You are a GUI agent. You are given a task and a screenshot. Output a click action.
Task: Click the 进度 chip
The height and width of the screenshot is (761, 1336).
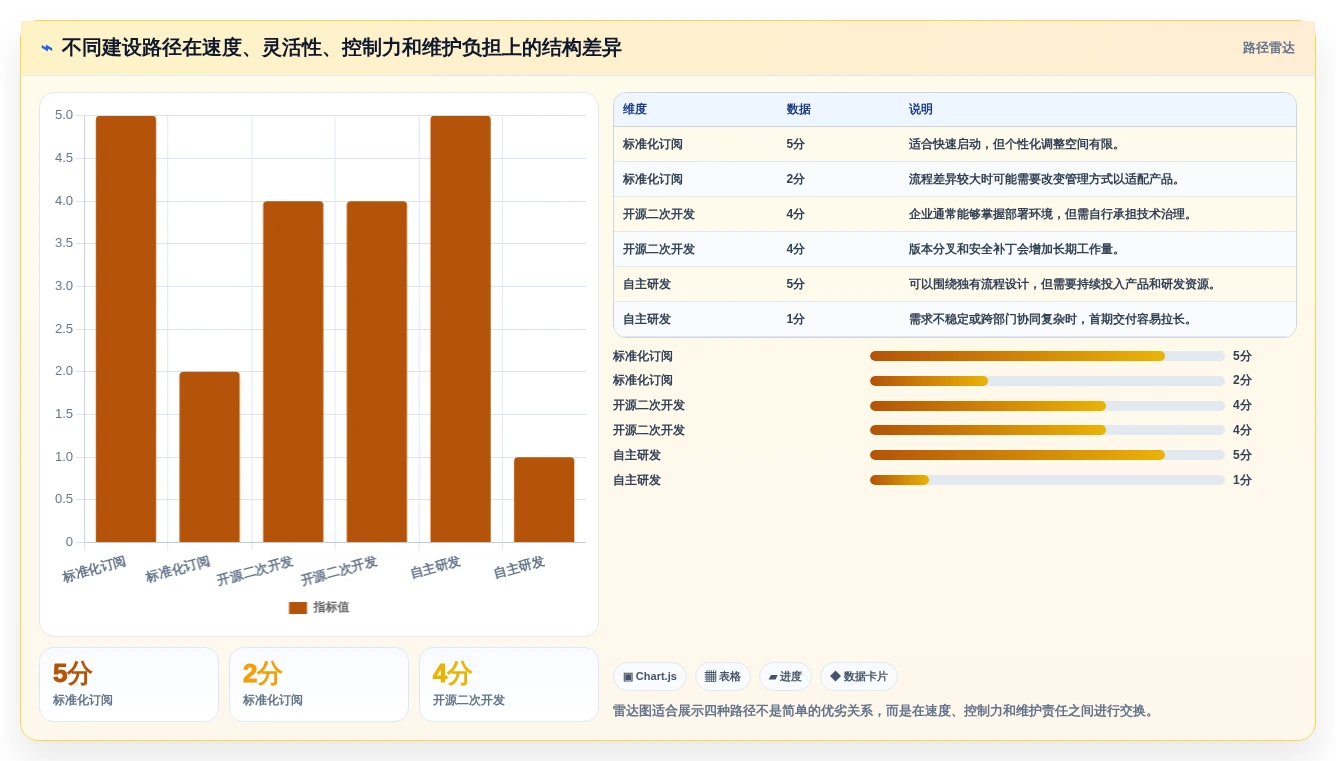(x=785, y=677)
